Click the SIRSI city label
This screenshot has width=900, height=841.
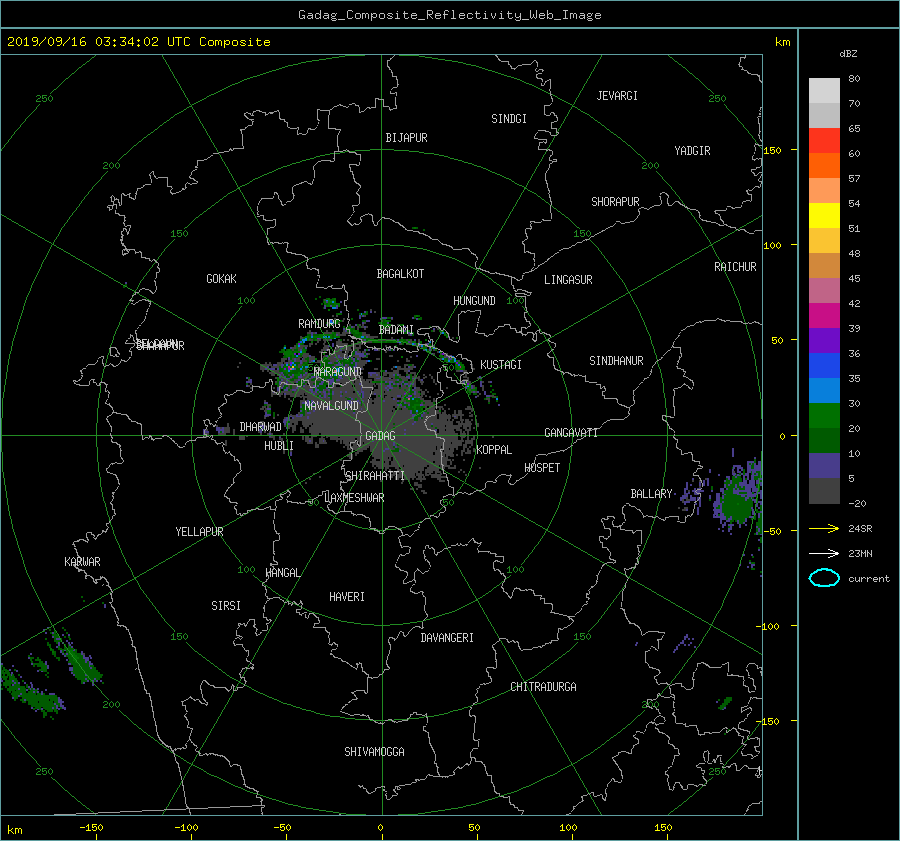pos(226,606)
